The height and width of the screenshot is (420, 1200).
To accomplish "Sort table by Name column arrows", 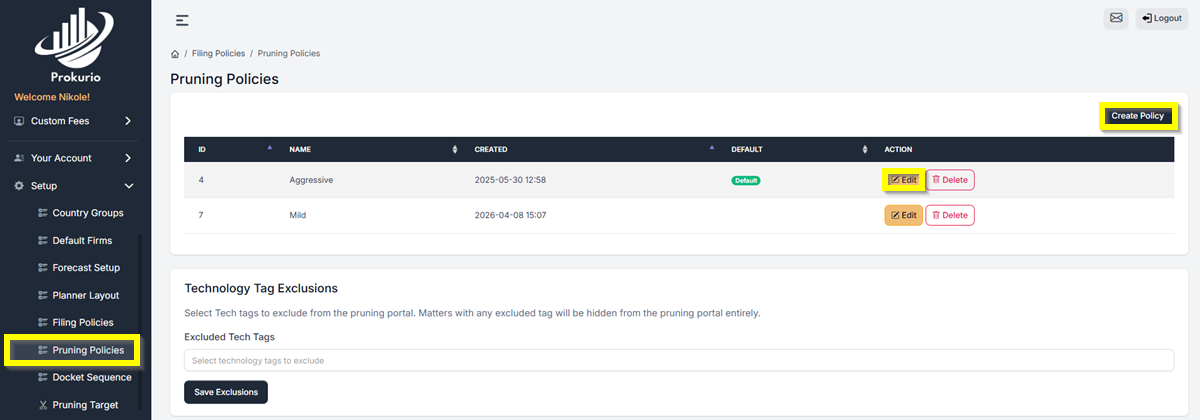I will click(x=455, y=149).
